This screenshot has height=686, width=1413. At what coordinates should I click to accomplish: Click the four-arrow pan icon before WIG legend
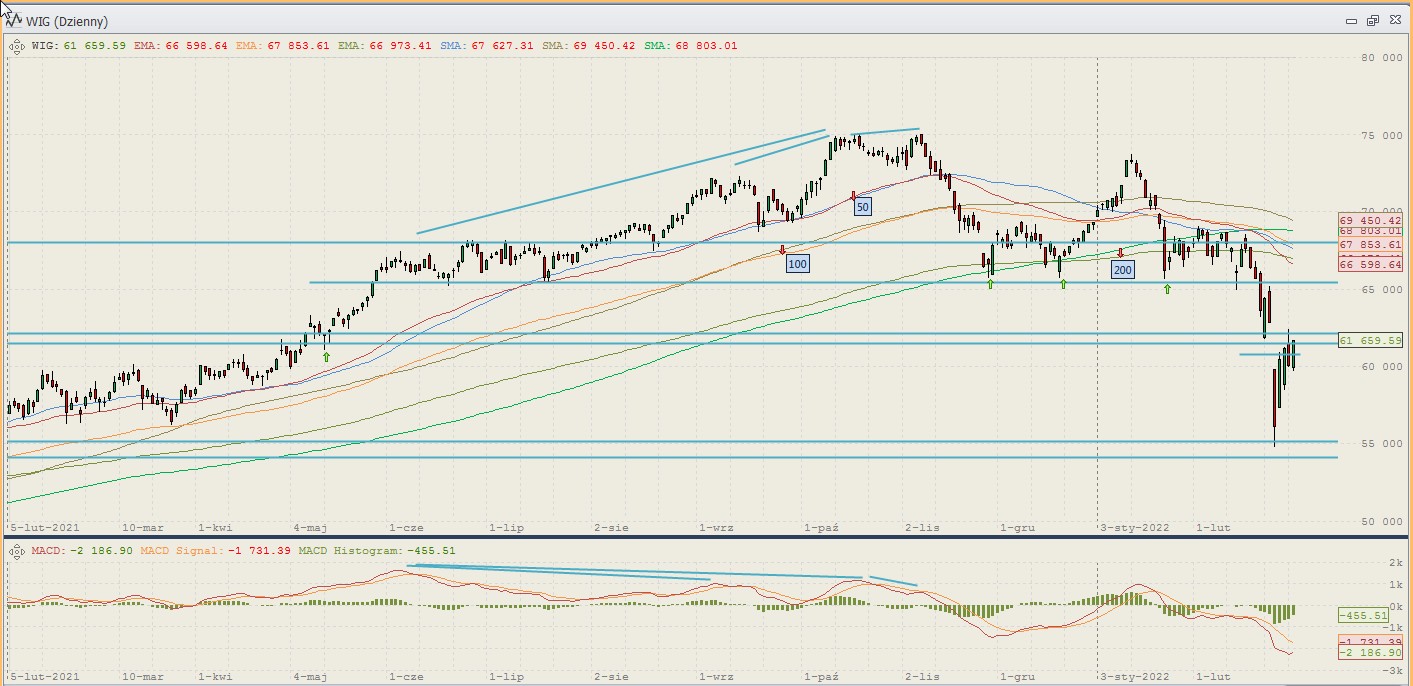pos(17,45)
